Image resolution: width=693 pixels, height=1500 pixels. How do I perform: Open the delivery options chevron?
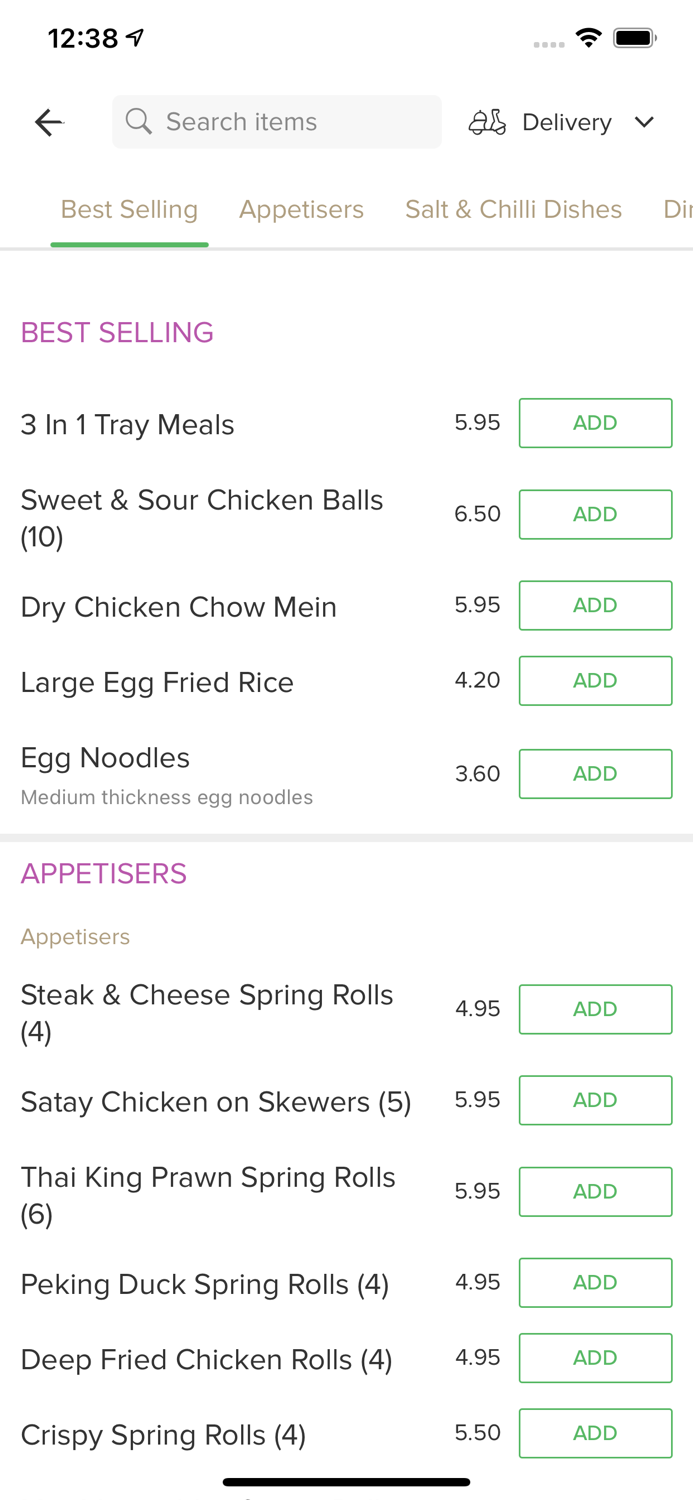[x=645, y=122]
